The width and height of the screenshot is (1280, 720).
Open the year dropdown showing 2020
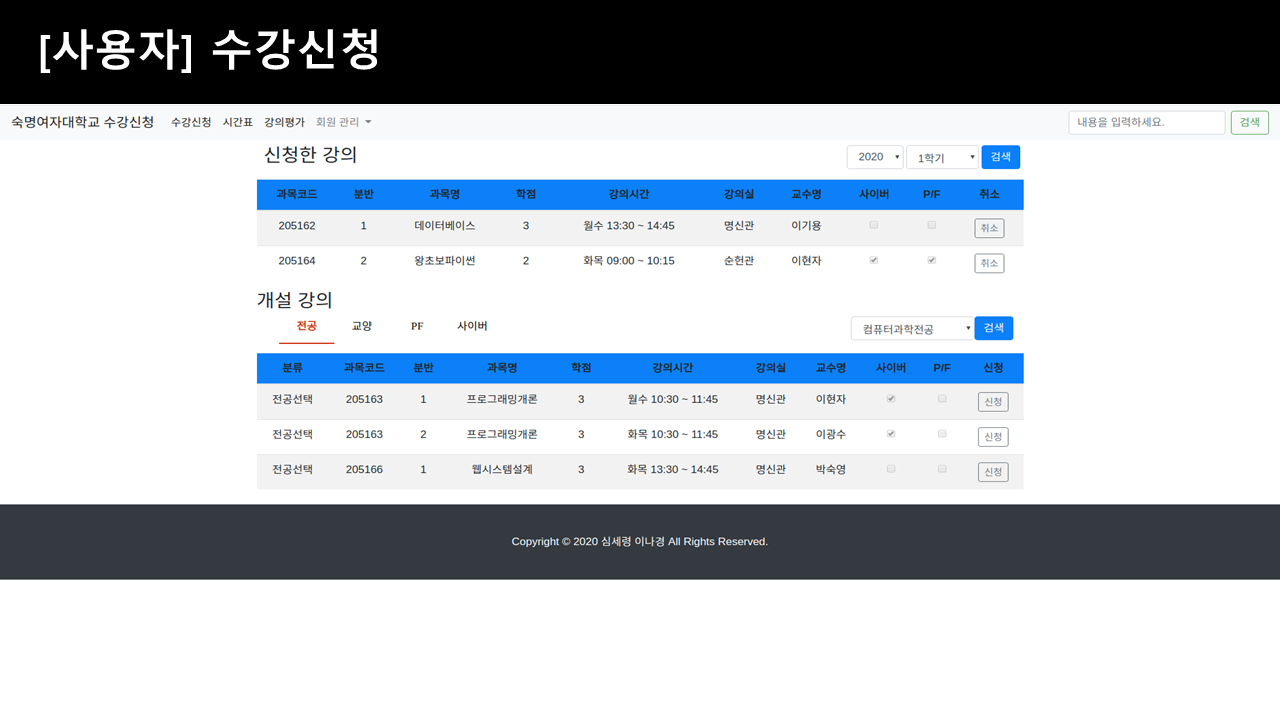(x=874, y=157)
